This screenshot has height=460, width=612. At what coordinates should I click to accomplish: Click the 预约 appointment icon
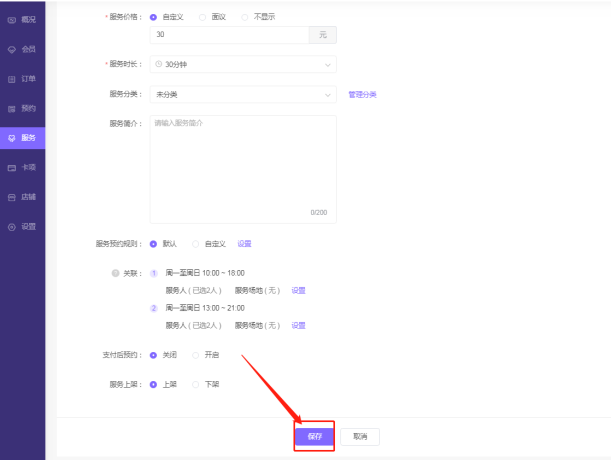pyautogui.click(x=12, y=109)
